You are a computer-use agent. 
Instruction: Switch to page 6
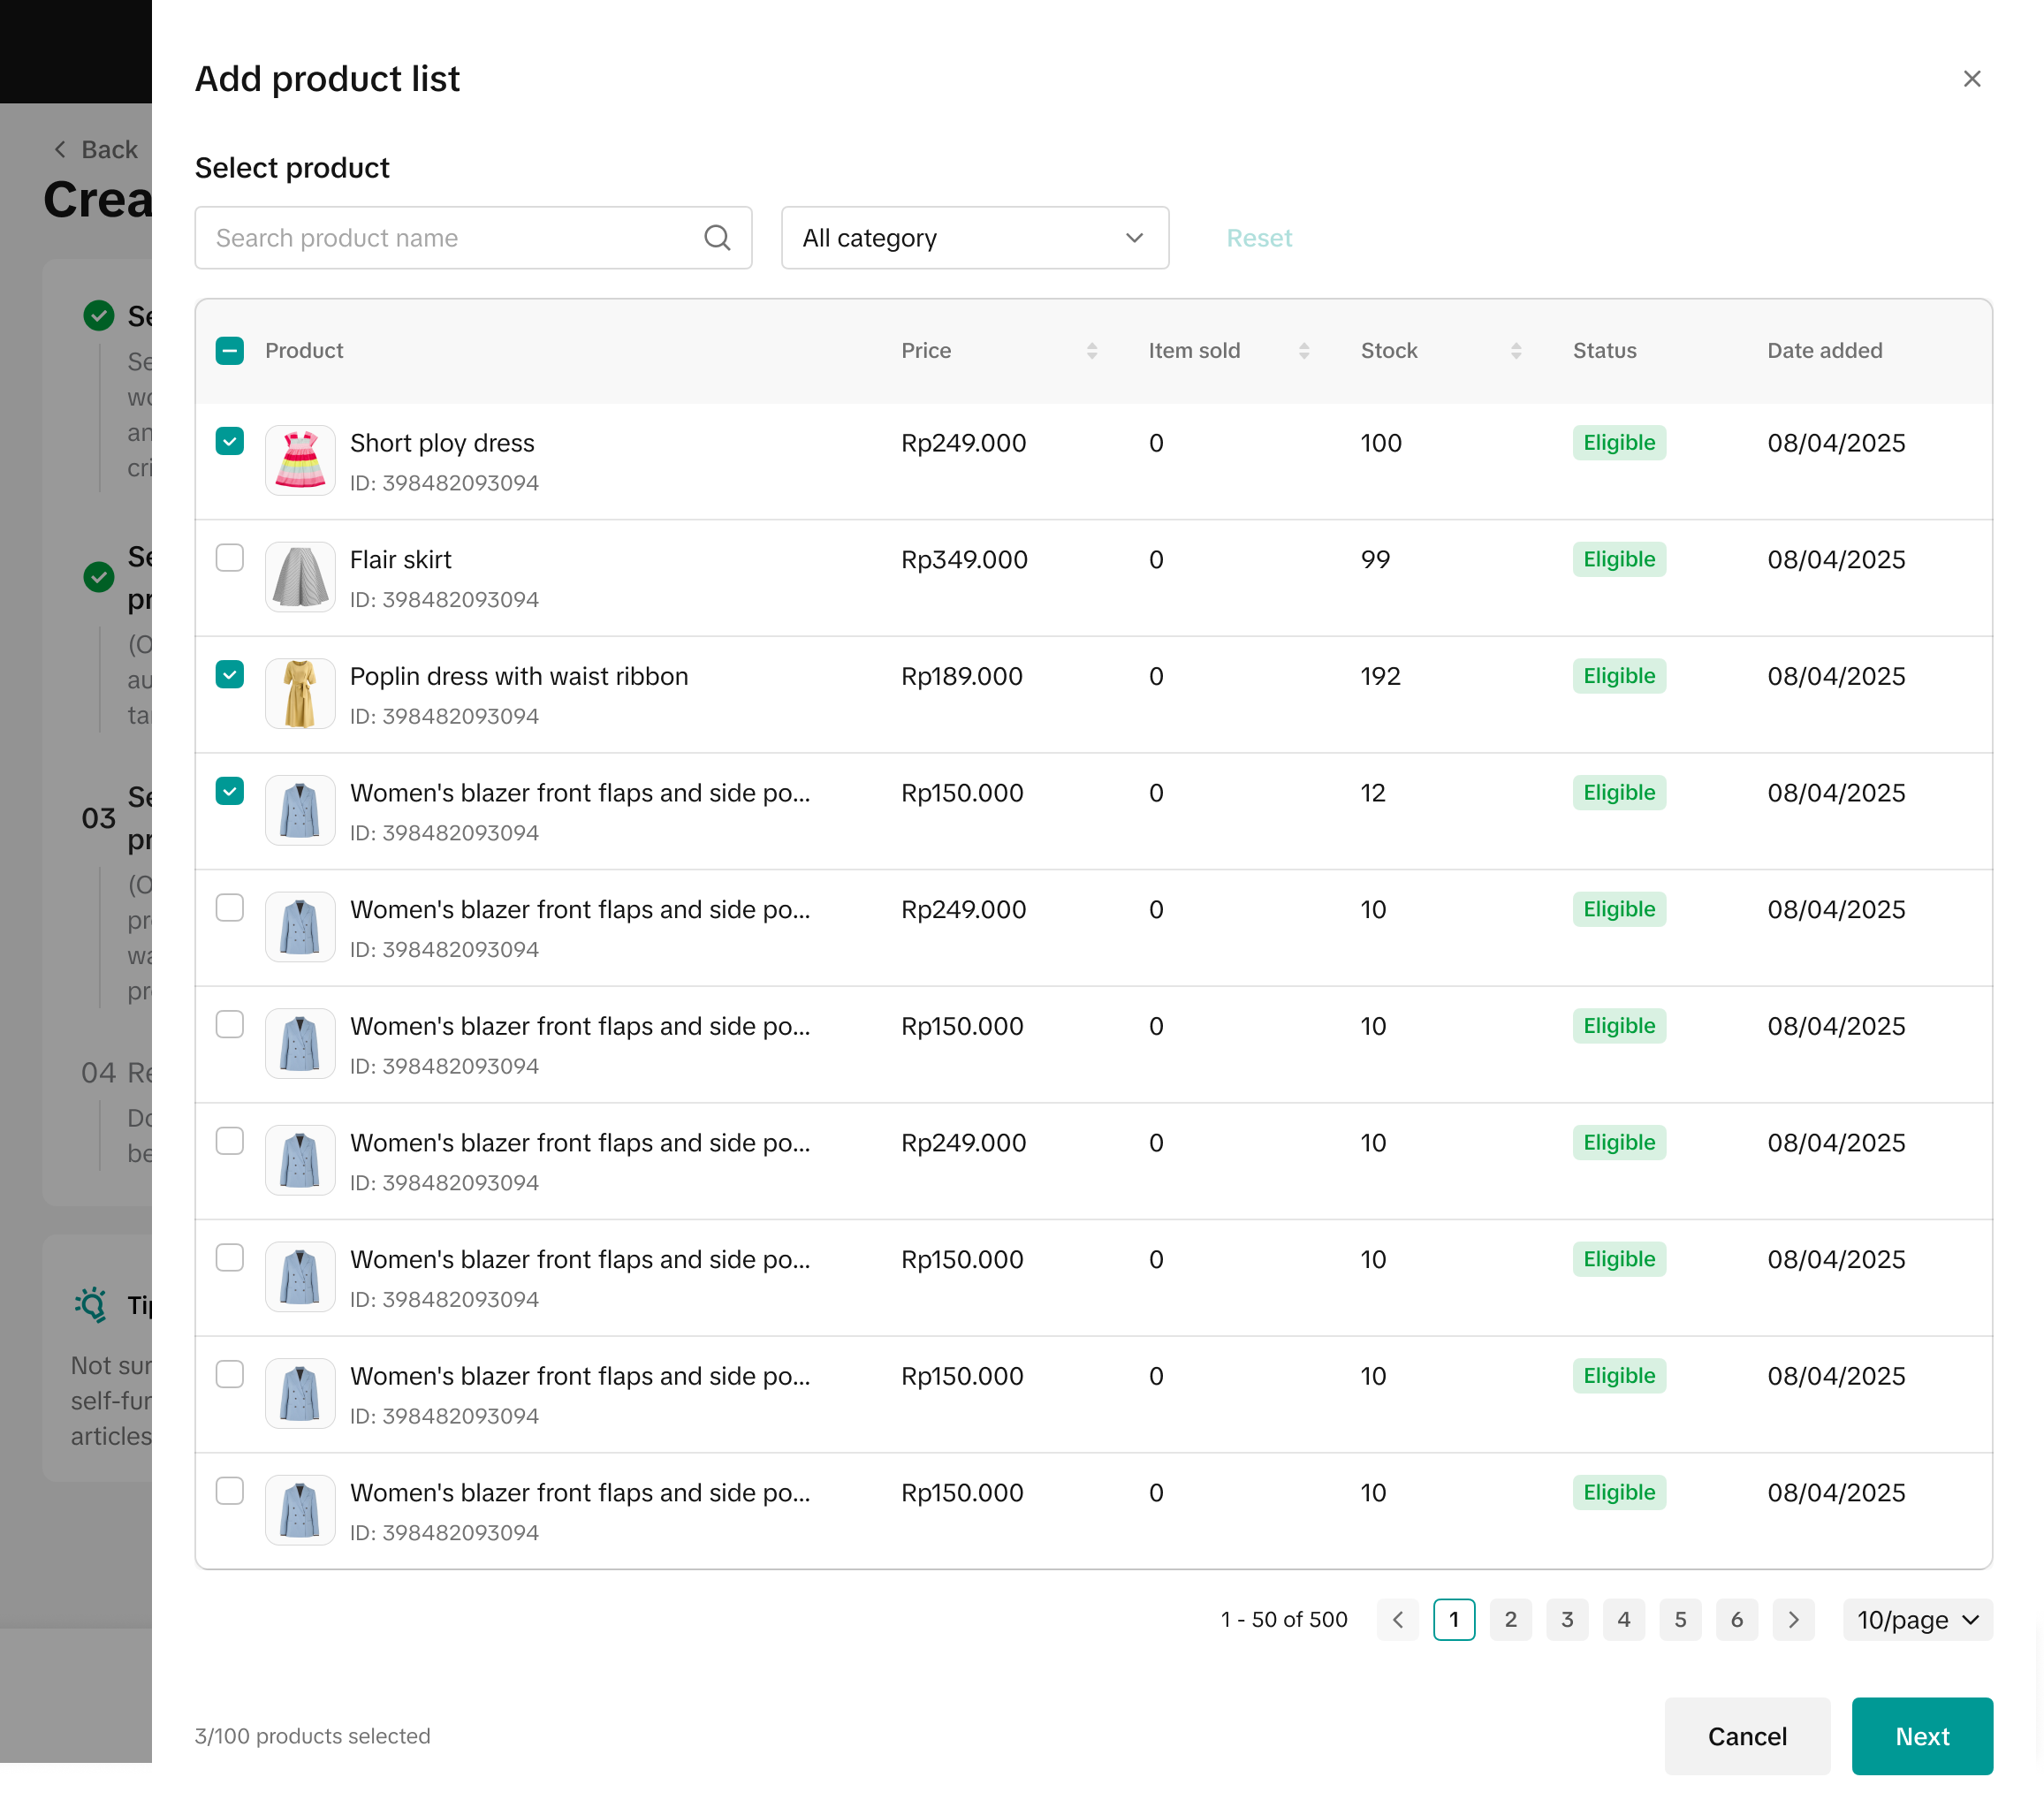tap(1736, 1620)
